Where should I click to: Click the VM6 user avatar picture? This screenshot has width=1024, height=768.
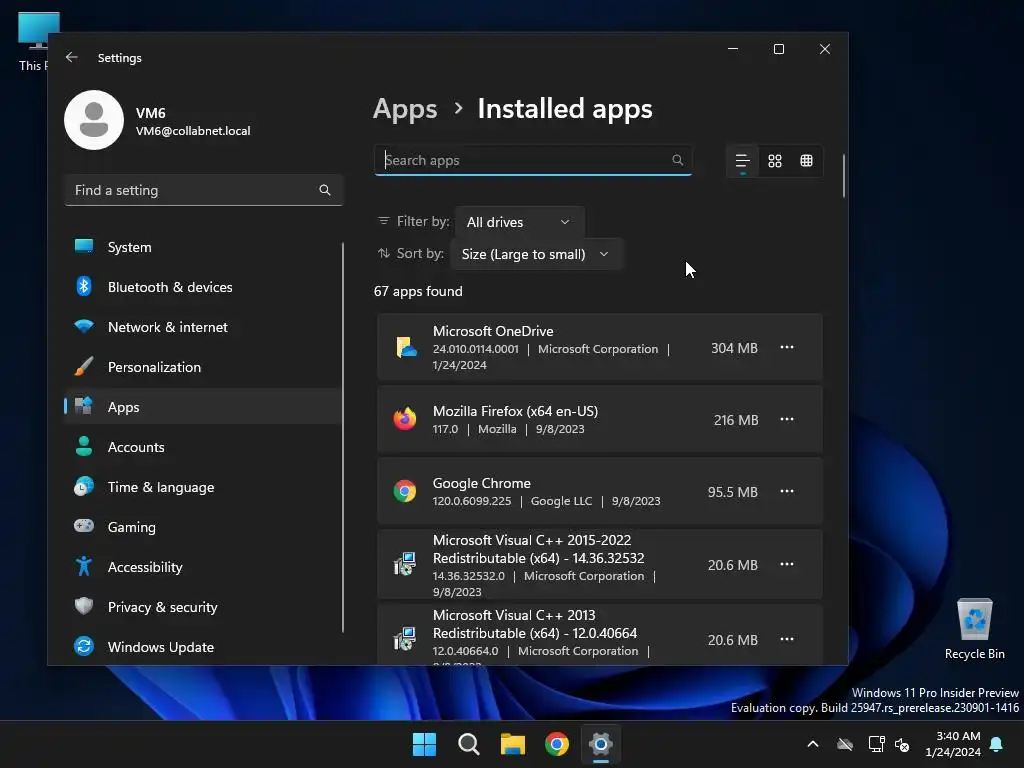tap(94, 120)
